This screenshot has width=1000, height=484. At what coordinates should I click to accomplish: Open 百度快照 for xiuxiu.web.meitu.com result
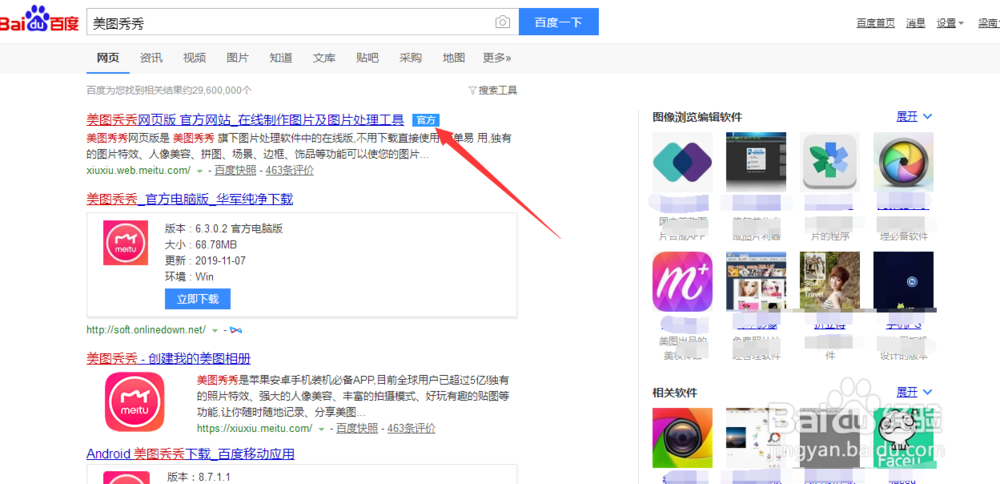point(235,171)
